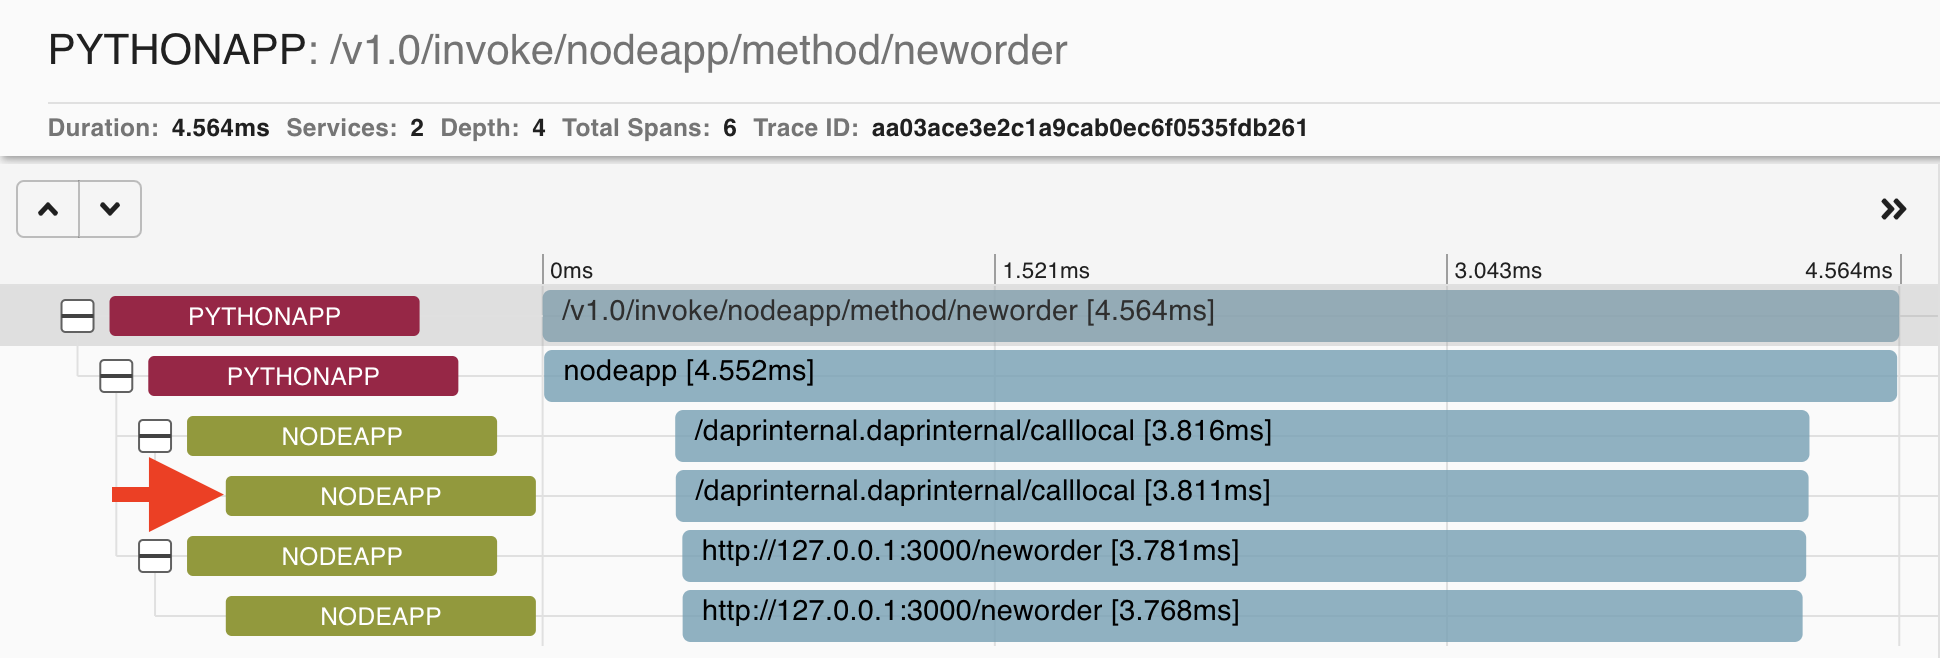The width and height of the screenshot is (1940, 658).
Task: Select the red arrow marked NODEAPP span label
Action: pos(380,495)
